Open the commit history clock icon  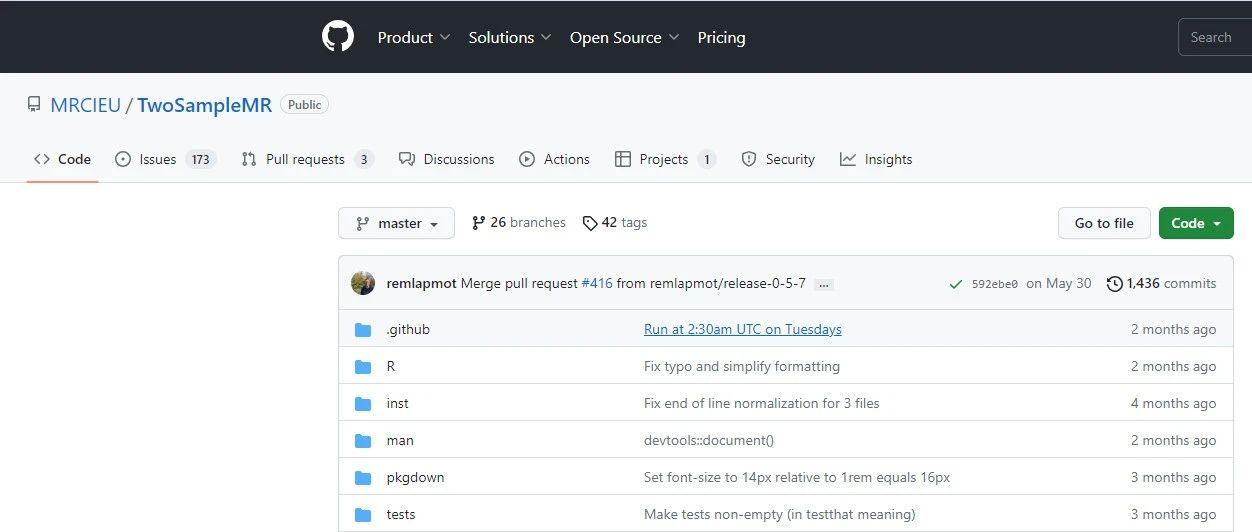[x=1114, y=284]
